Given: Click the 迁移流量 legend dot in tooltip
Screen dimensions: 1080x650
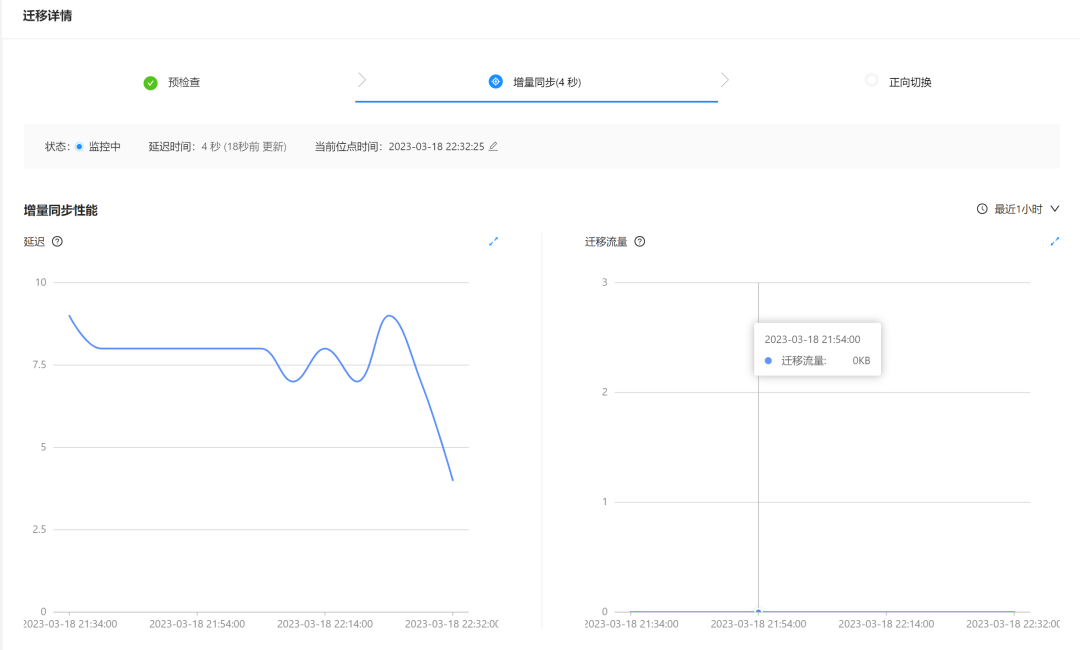Looking at the screenshot, I should click(769, 361).
